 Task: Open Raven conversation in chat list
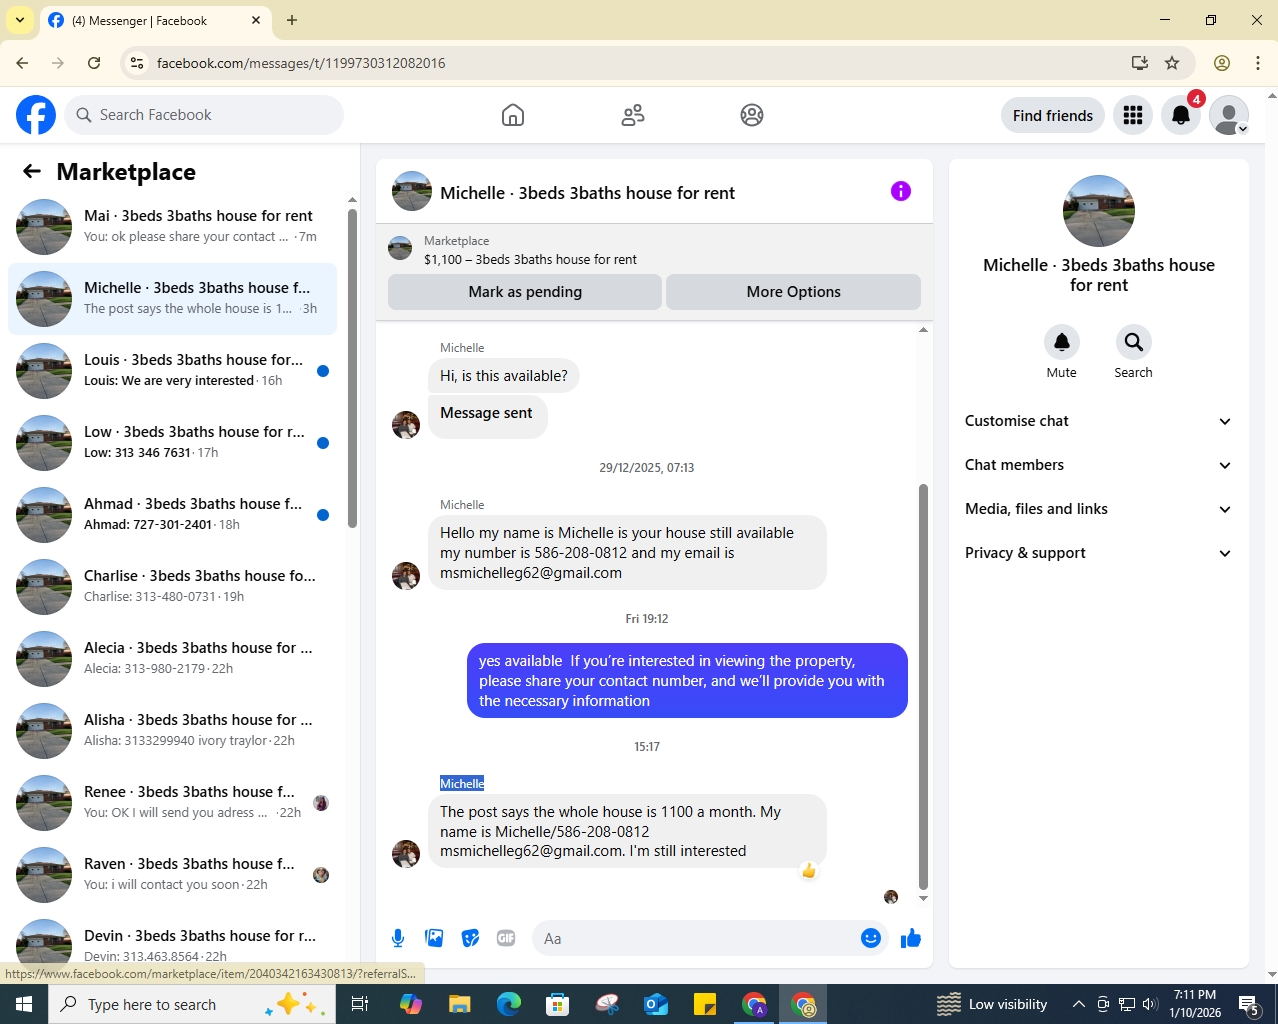point(172,875)
